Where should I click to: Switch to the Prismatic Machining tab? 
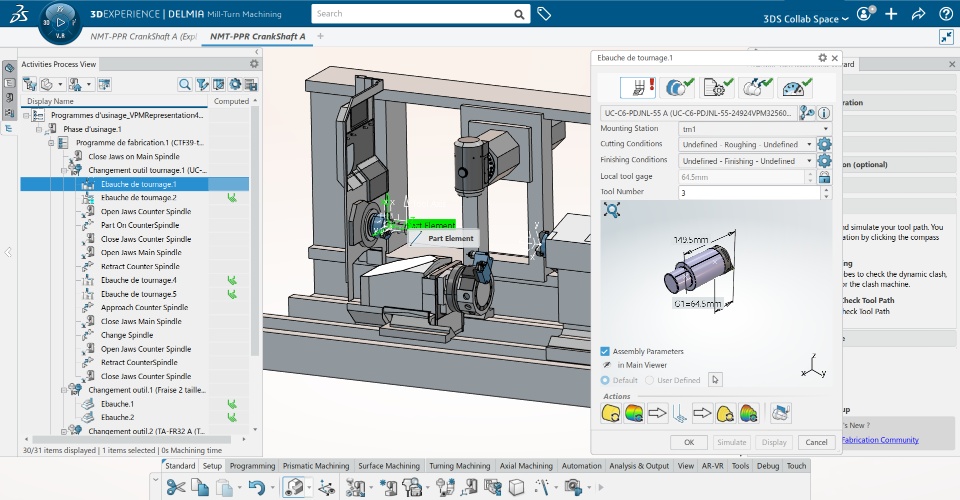pyautogui.click(x=316, y=466)
